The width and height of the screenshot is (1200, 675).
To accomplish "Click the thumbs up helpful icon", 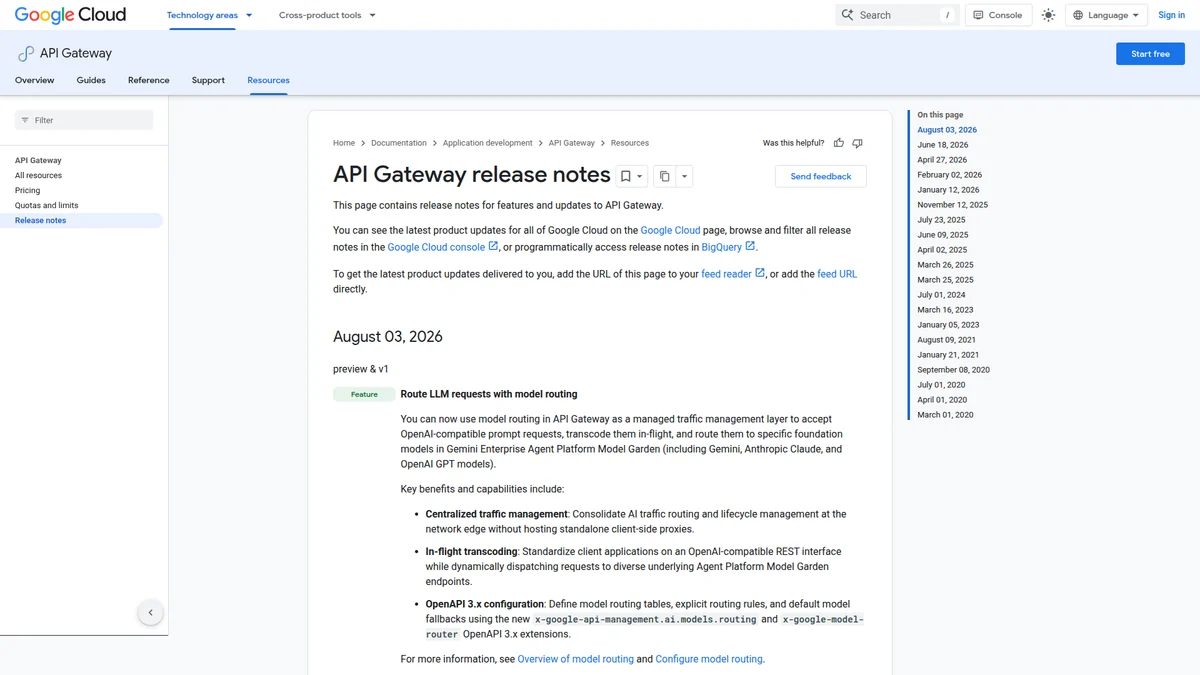I will pyautogui.click(x=839, y=143).
